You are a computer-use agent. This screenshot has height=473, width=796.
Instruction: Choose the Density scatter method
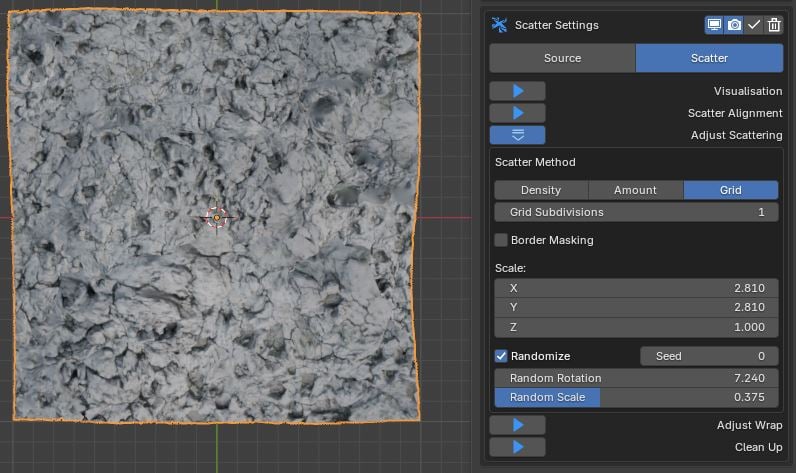pyautogui.click(x=541, y=190)
